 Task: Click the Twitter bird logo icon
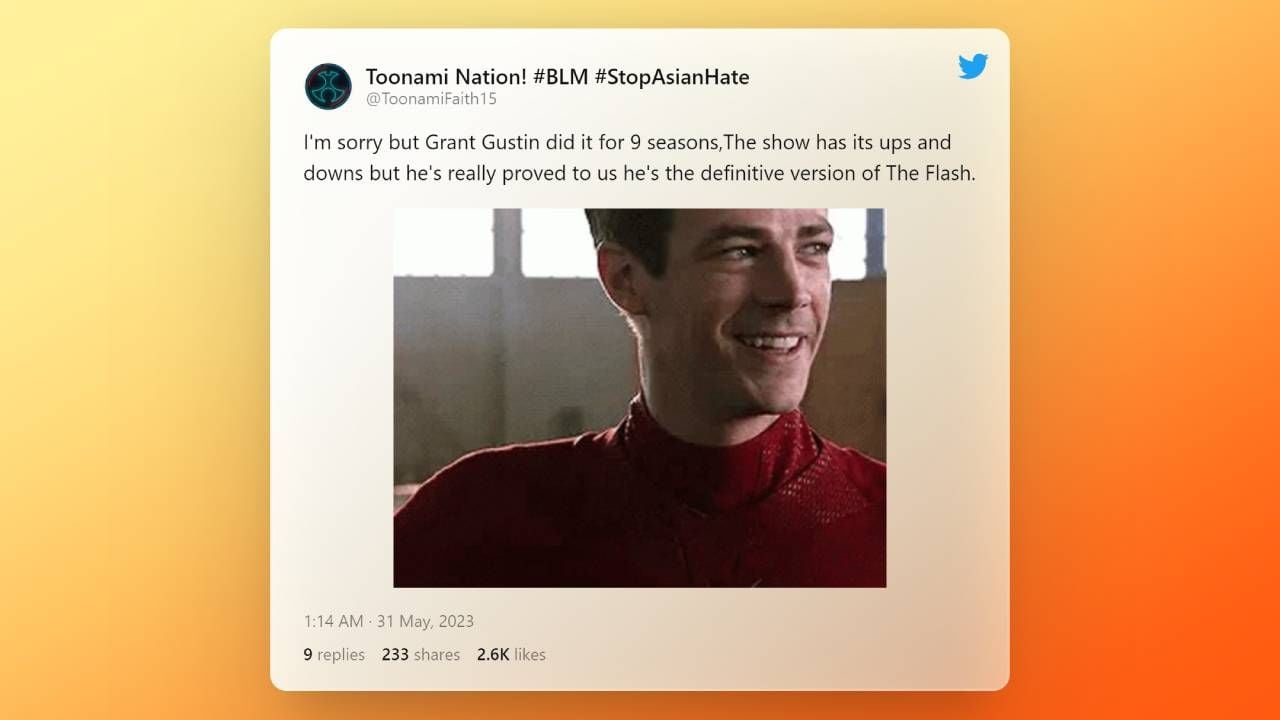pos(973,67)
